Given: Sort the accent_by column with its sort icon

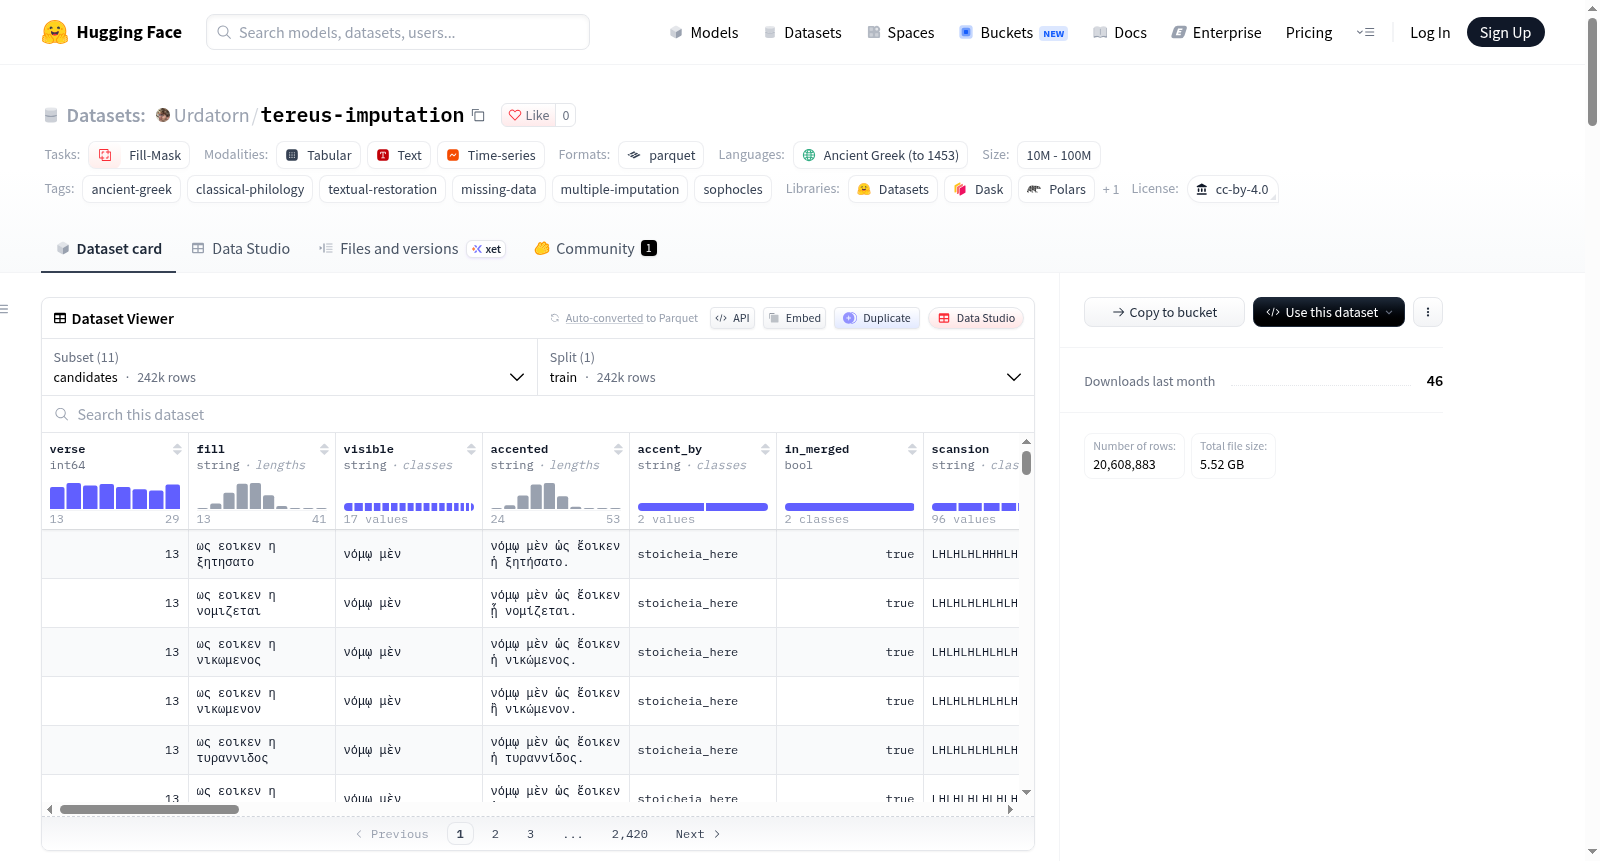Looking at the screenshot, I should [765, 449].
